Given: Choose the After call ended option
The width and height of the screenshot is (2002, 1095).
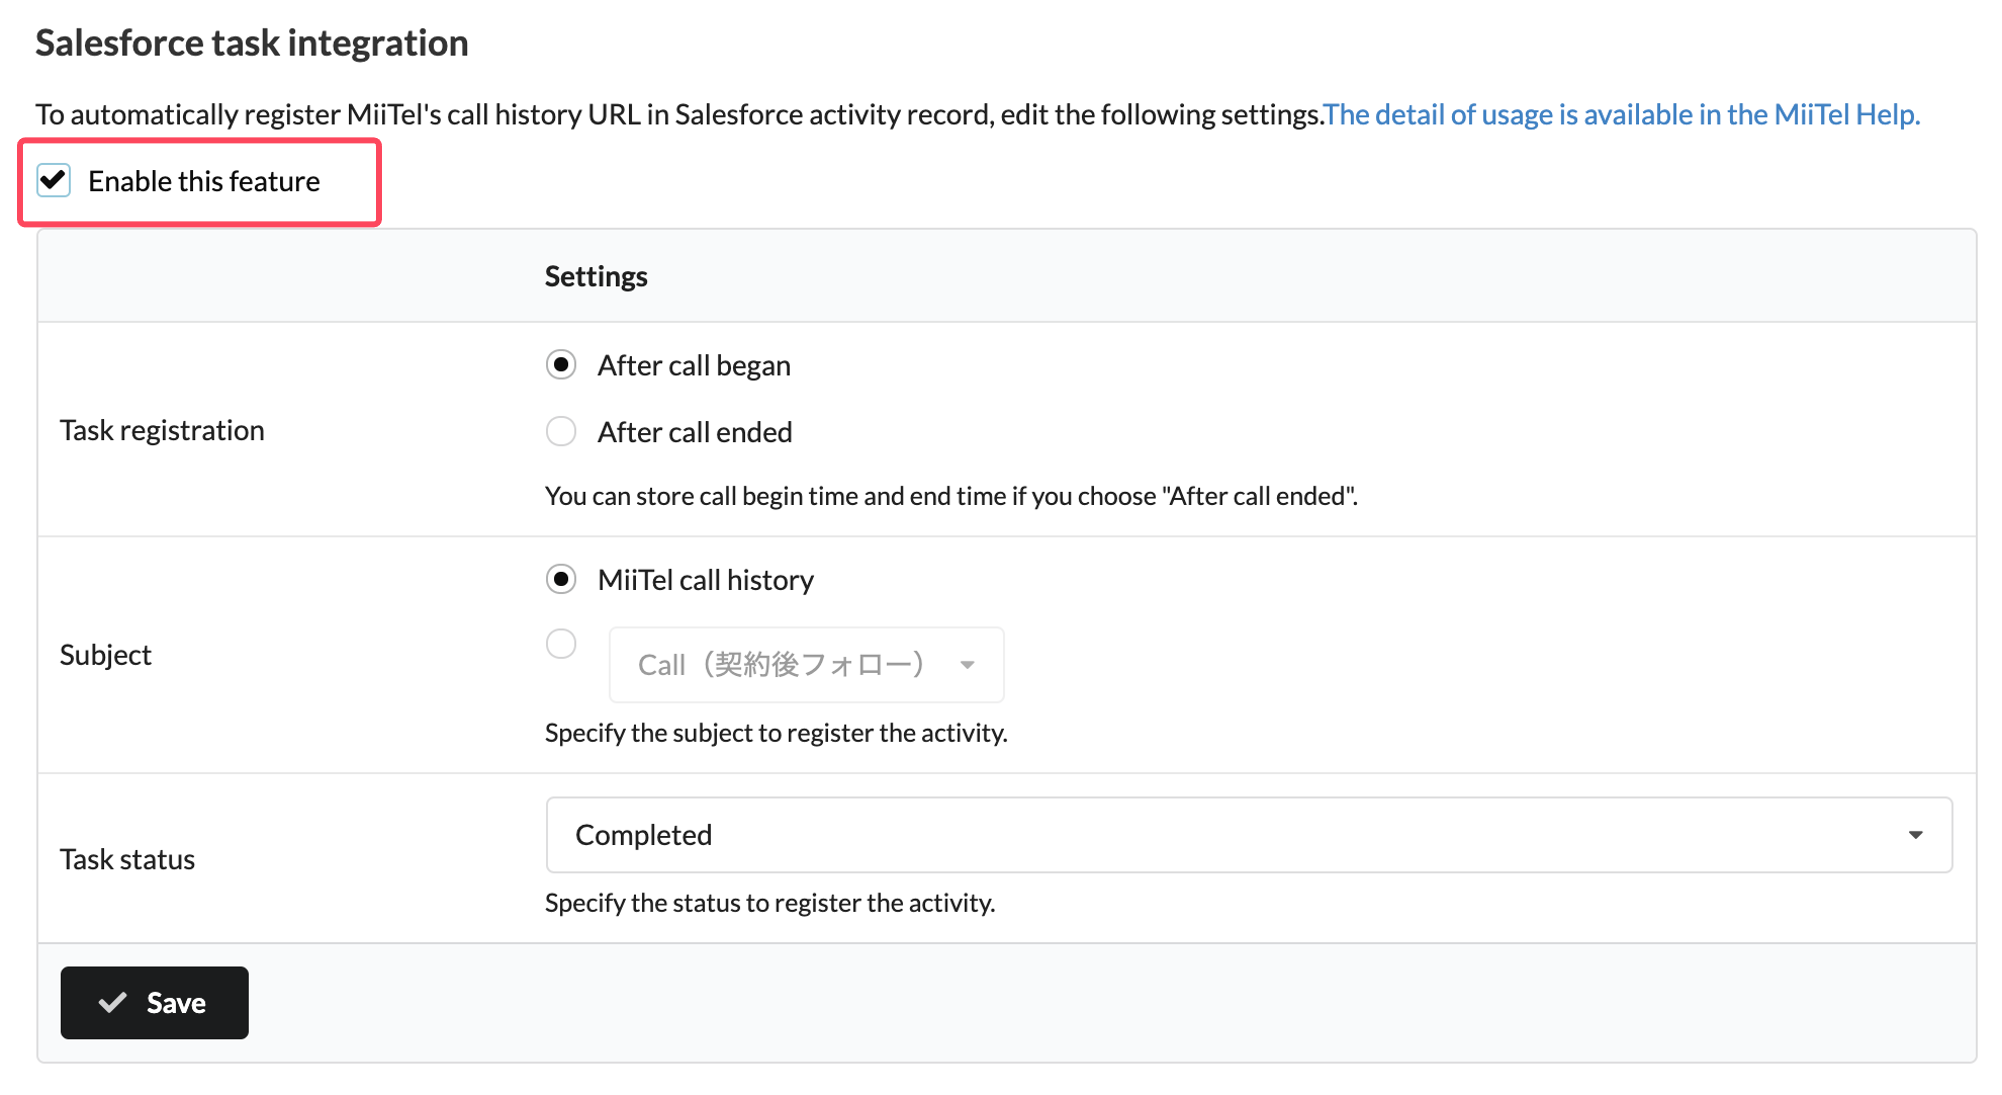Looking at the screenshot, I should pyautogui.click(x=561, y=432).
